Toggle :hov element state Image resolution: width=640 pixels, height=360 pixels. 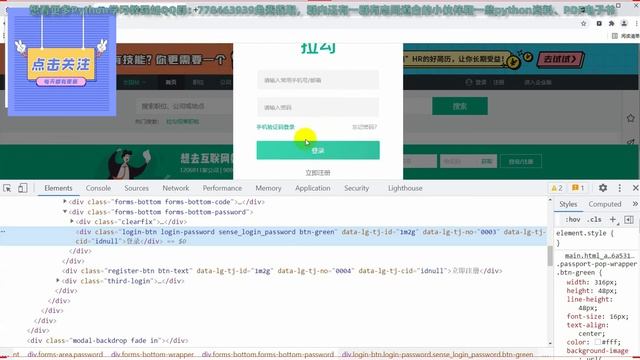(x=573, y=220)
